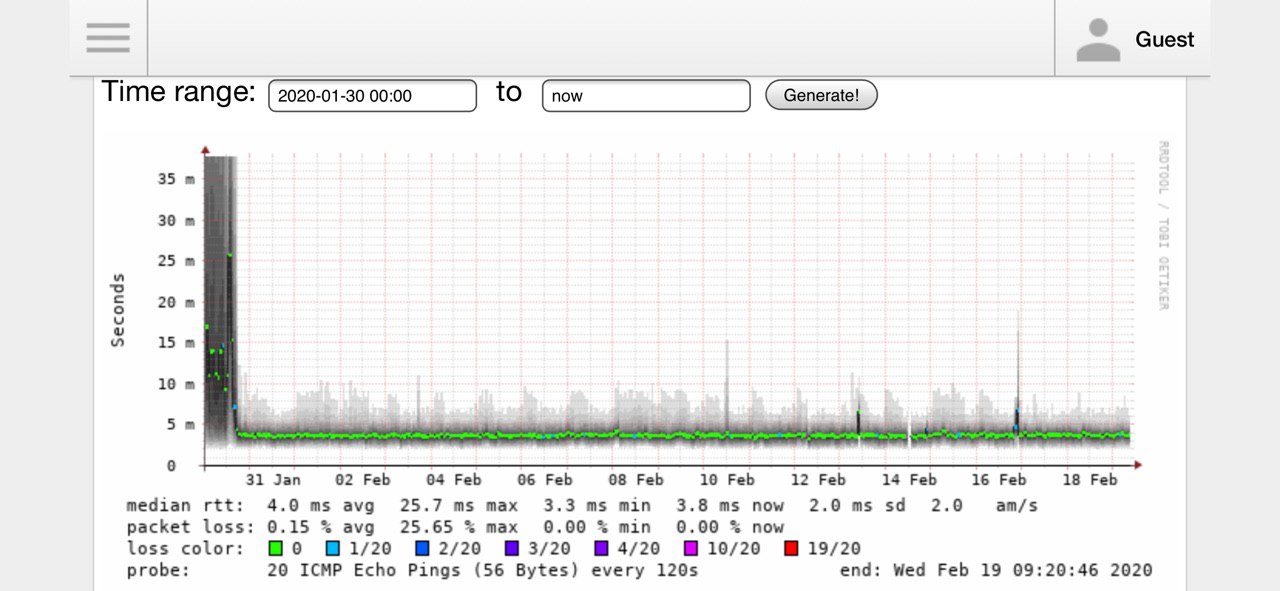
Task: Click the 10 m y-axis value
Action: click(177, 384)
